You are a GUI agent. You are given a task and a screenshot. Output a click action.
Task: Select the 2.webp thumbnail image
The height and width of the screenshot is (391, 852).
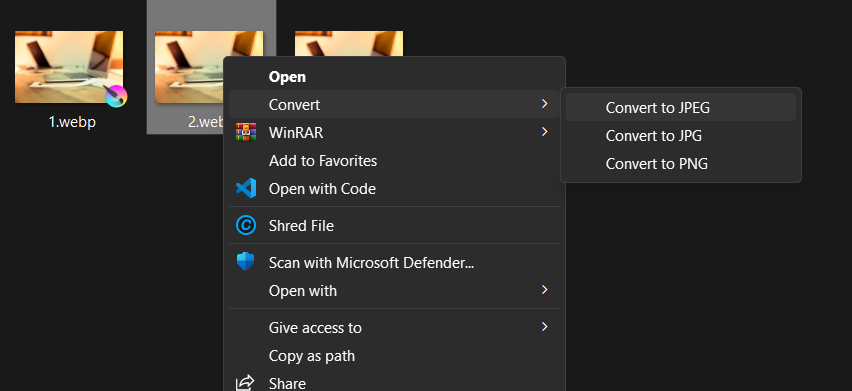point(189,67)
